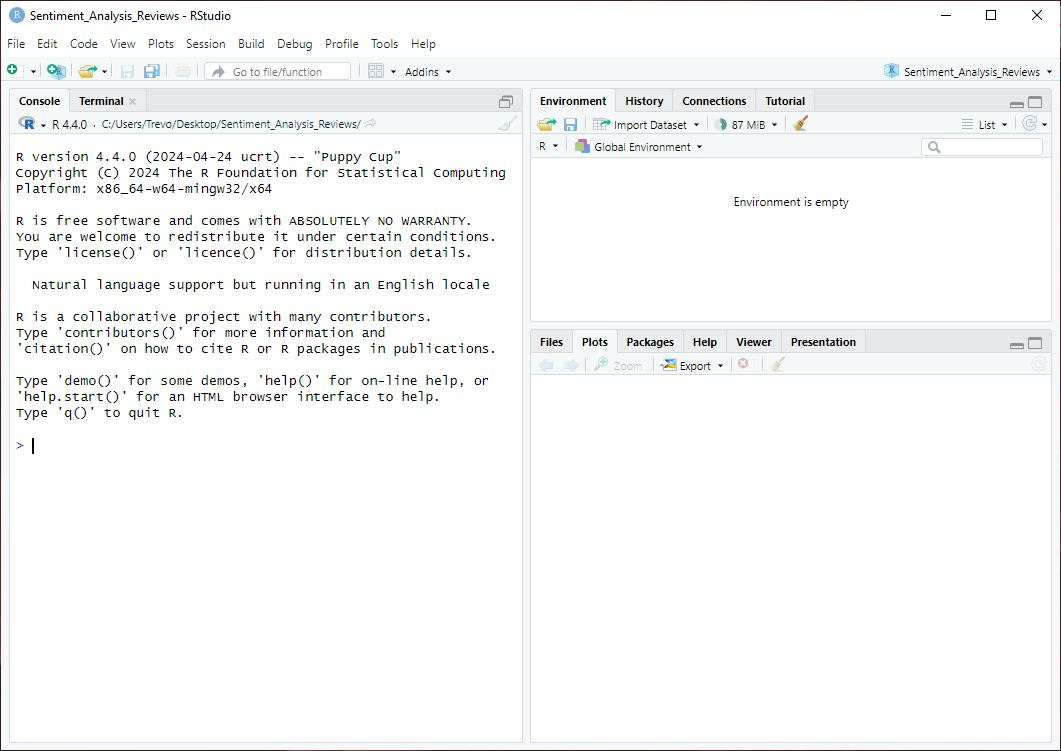Switch to the Environment tab

(573, 101)
